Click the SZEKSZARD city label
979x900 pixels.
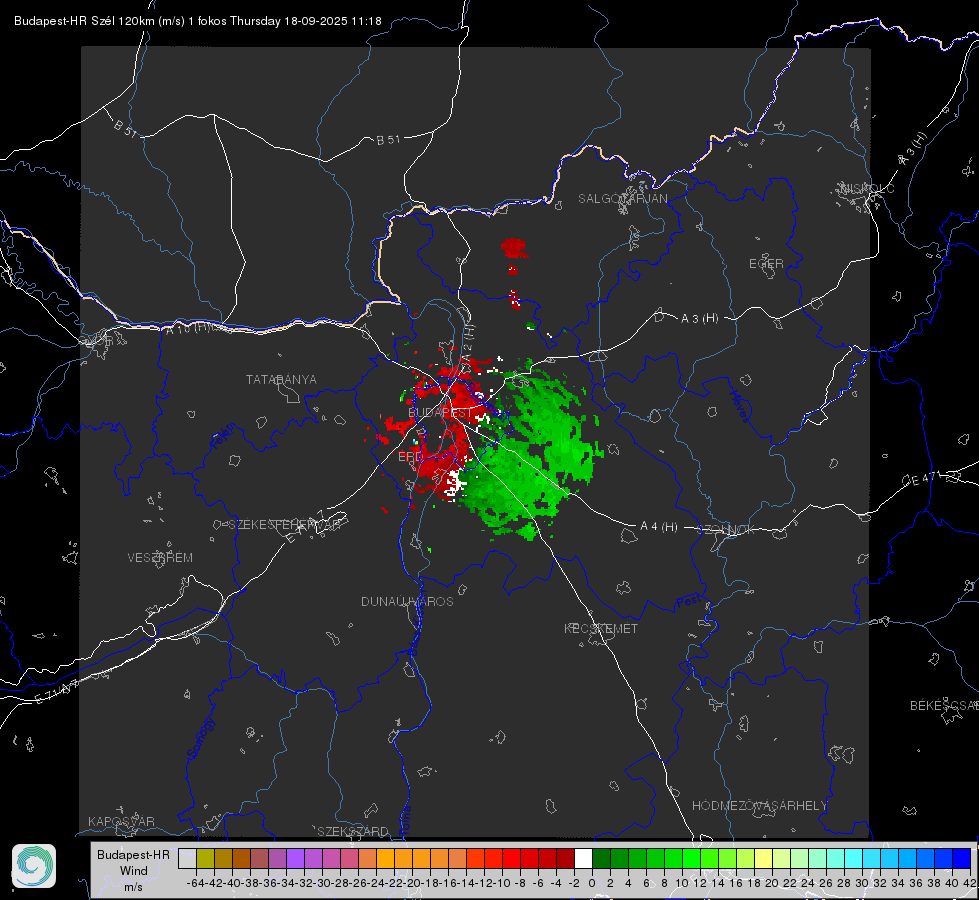coord(353,831)
